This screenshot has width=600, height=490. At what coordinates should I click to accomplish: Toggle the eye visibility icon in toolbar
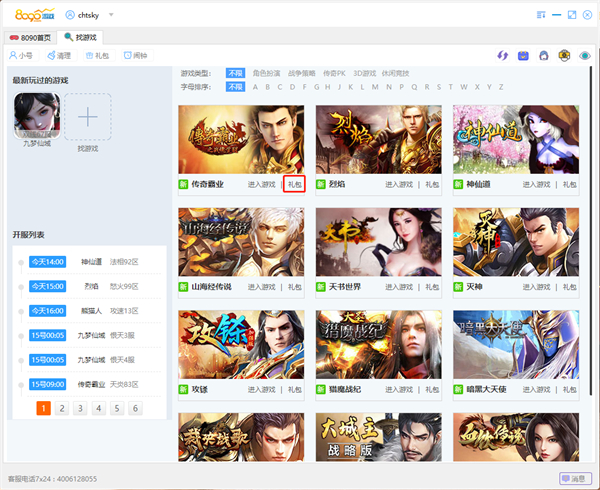(x=585, y=55)
